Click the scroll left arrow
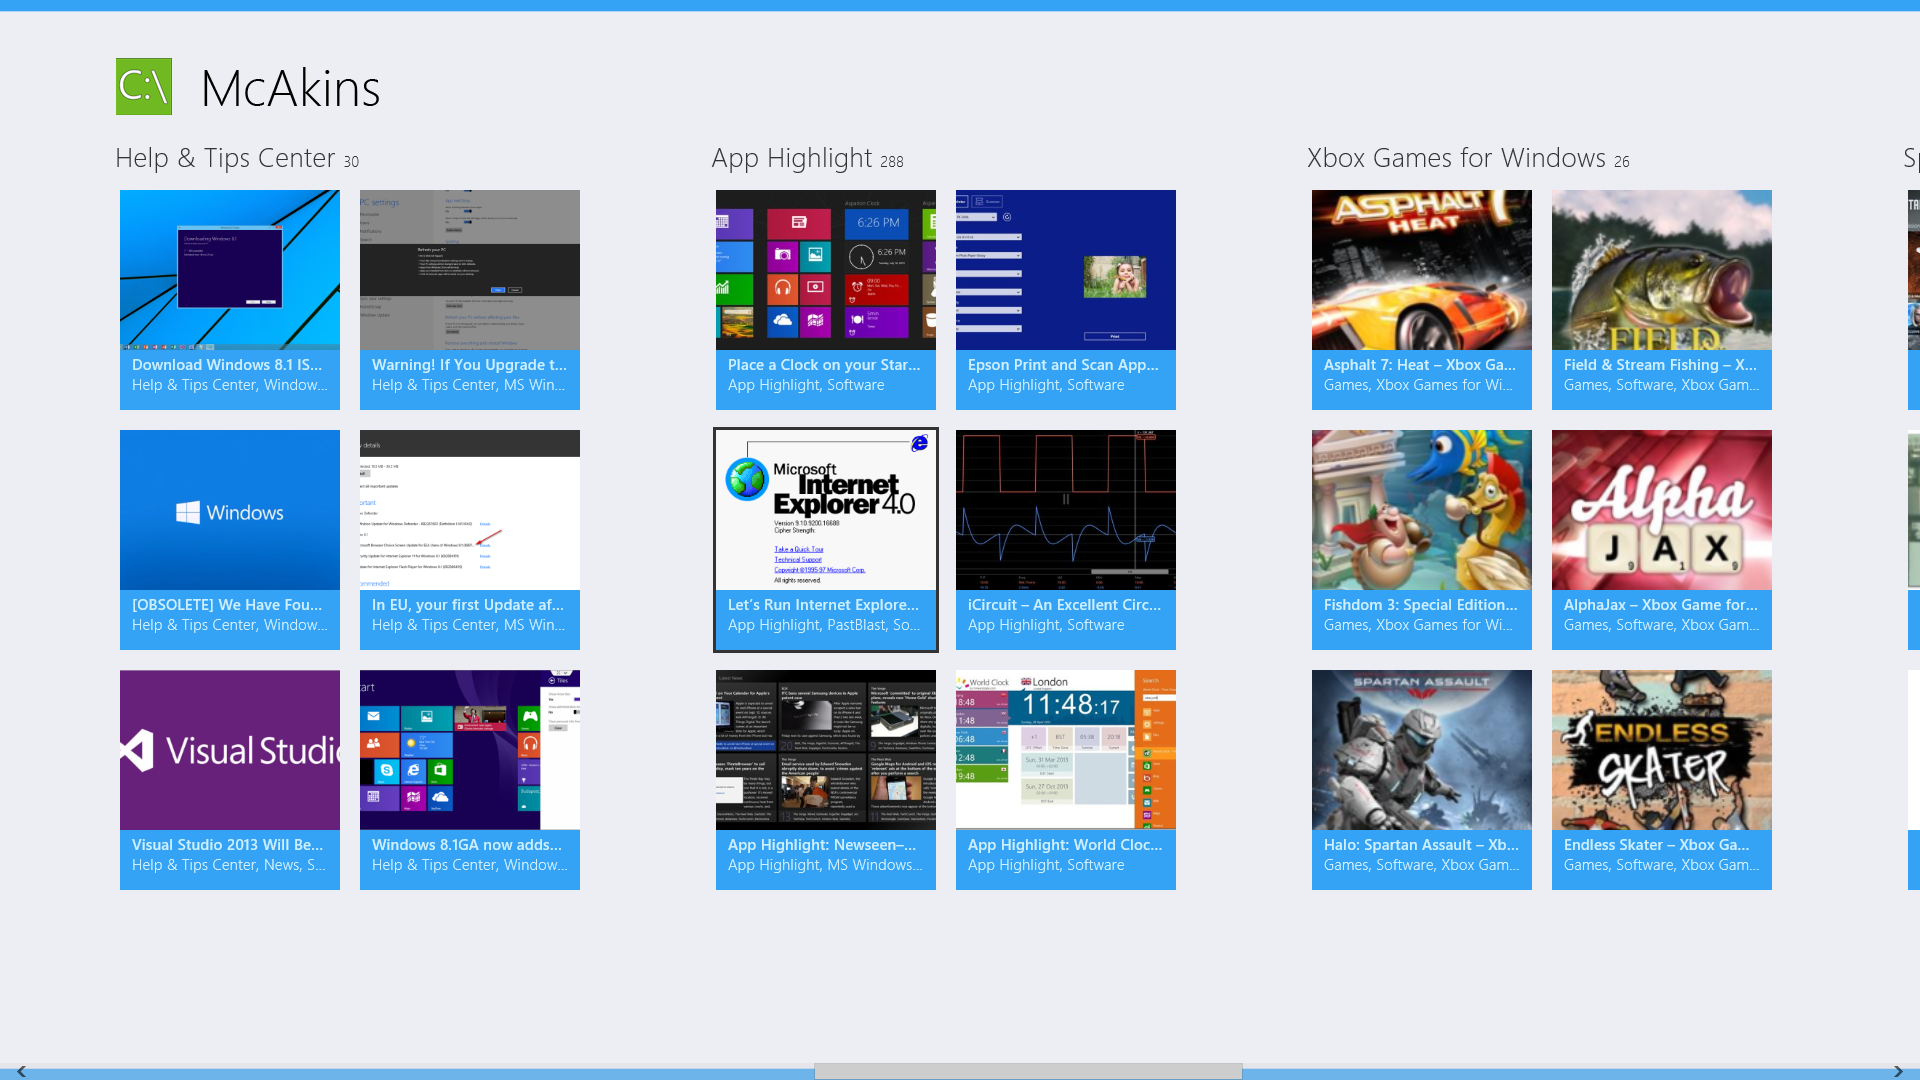The height and width of the screenshot is (1080, 1920). (x=21, y=1071)
